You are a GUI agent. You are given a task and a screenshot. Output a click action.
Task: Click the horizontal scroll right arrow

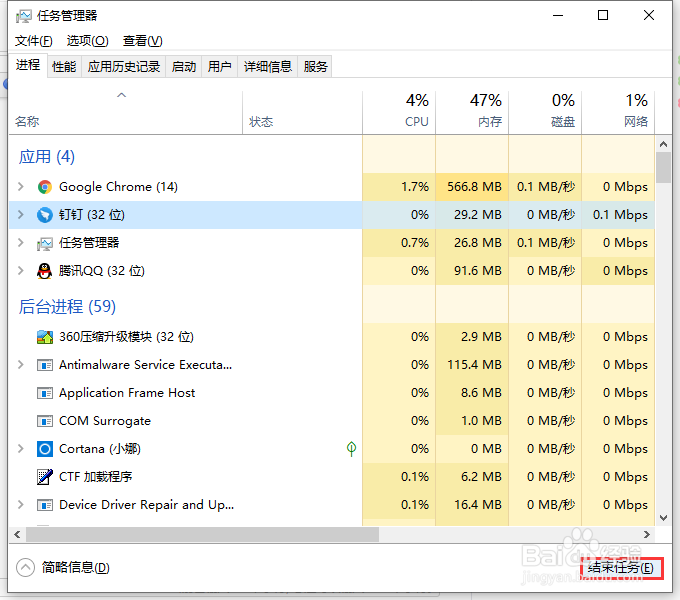(x=647, y=535)
